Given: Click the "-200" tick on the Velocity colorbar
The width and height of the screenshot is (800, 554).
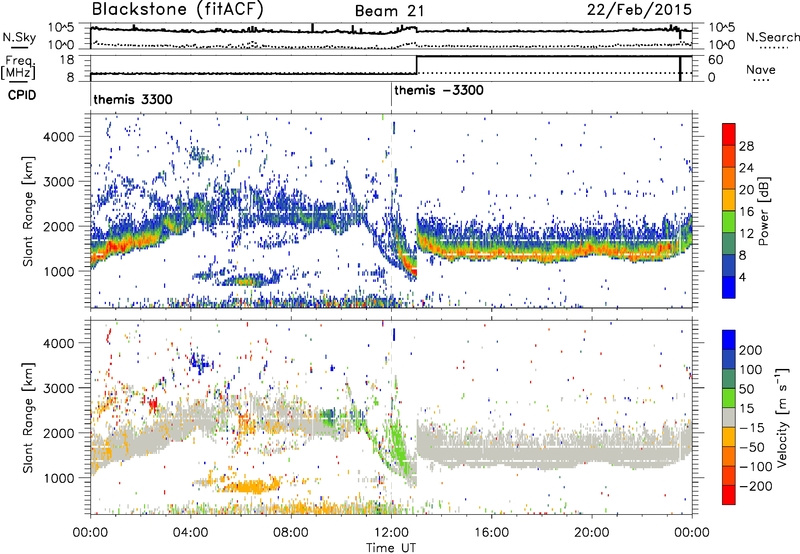Looking at the screenshot, I should pyautogui.click(x=756, y=486).
